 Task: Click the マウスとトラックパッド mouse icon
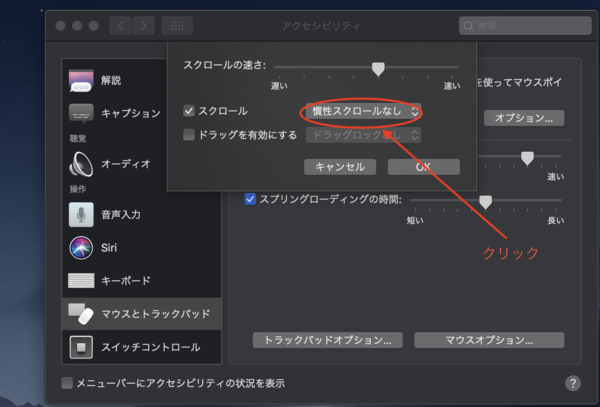(x=81, y=314)
